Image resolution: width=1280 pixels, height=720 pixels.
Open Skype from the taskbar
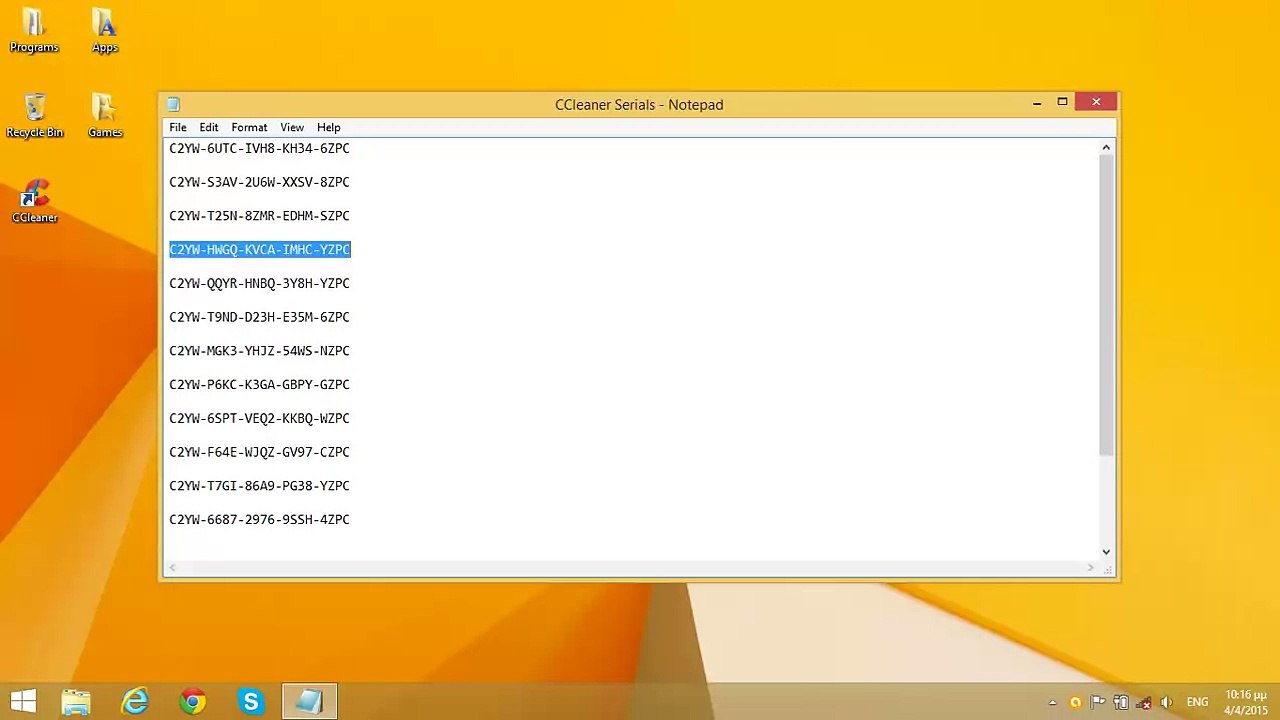(250, 702)
